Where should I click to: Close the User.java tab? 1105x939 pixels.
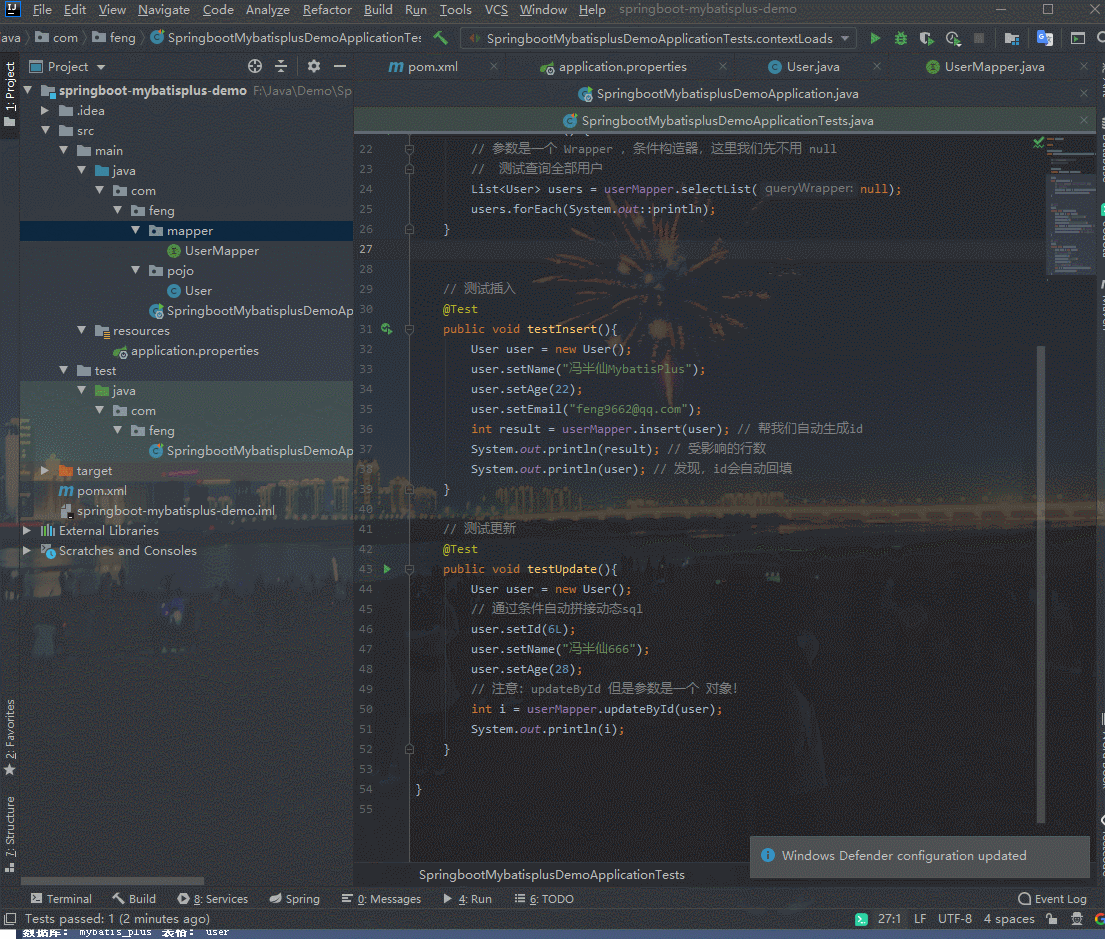tap(877, 66)
